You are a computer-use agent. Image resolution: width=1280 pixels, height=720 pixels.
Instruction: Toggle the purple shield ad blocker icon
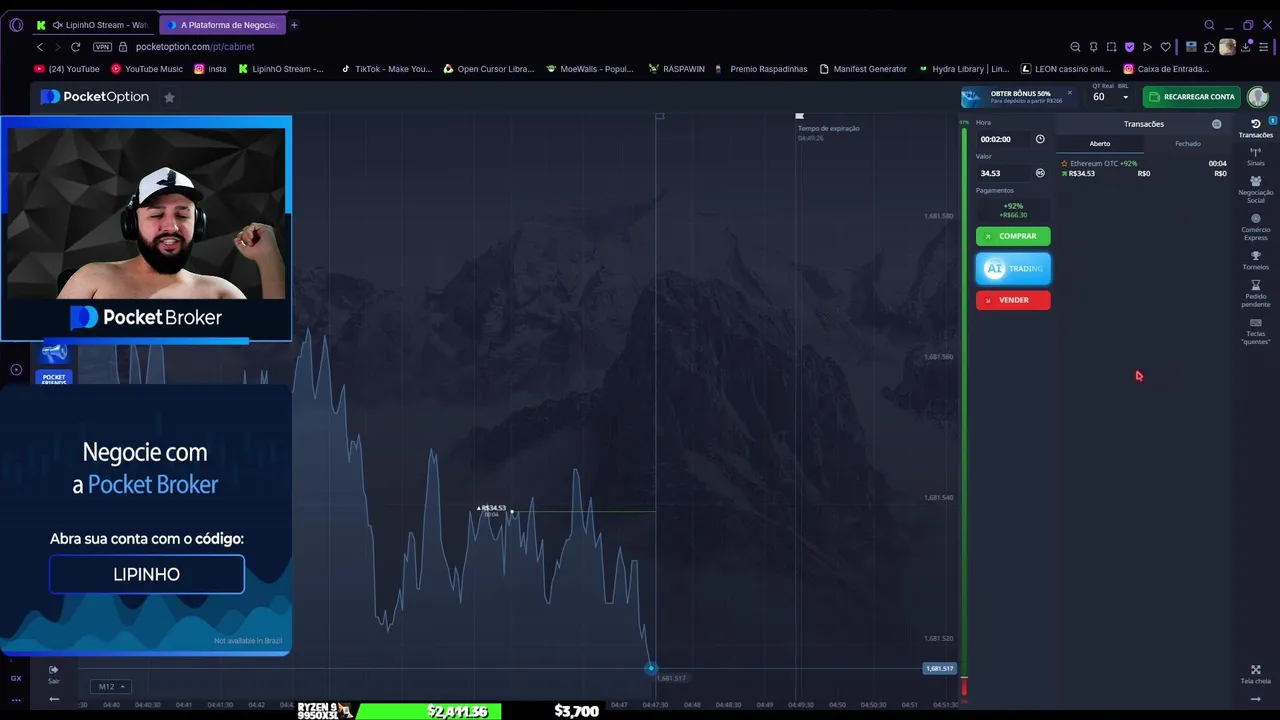click(x=1129, y=47)
